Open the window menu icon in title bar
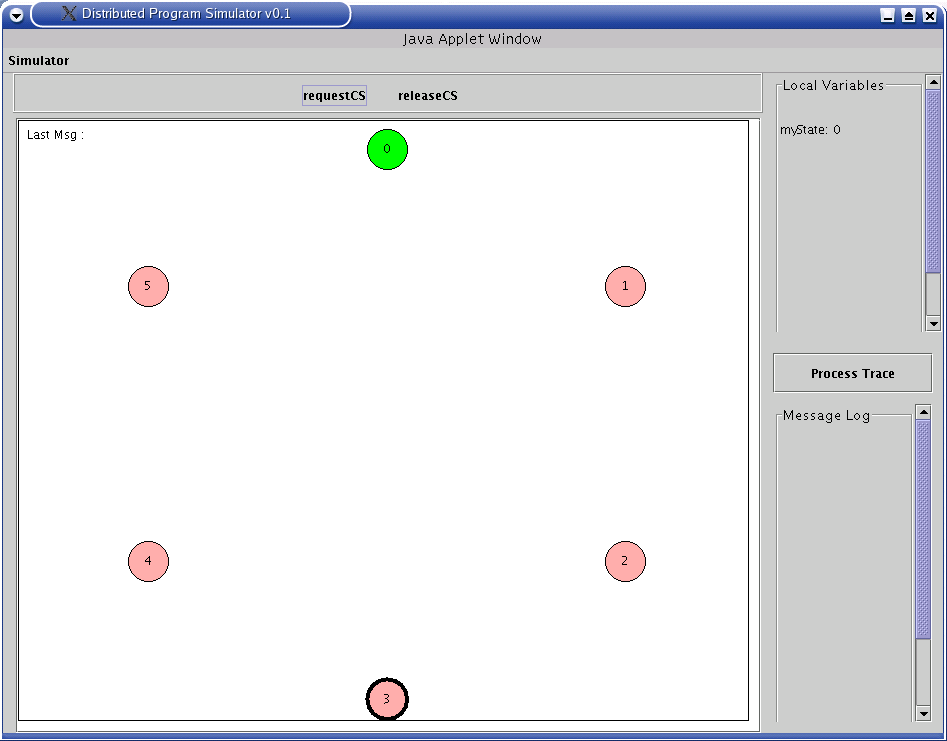The width and height of the screenshot is (947, 741). pyautogui.click(x=16, y=15)
